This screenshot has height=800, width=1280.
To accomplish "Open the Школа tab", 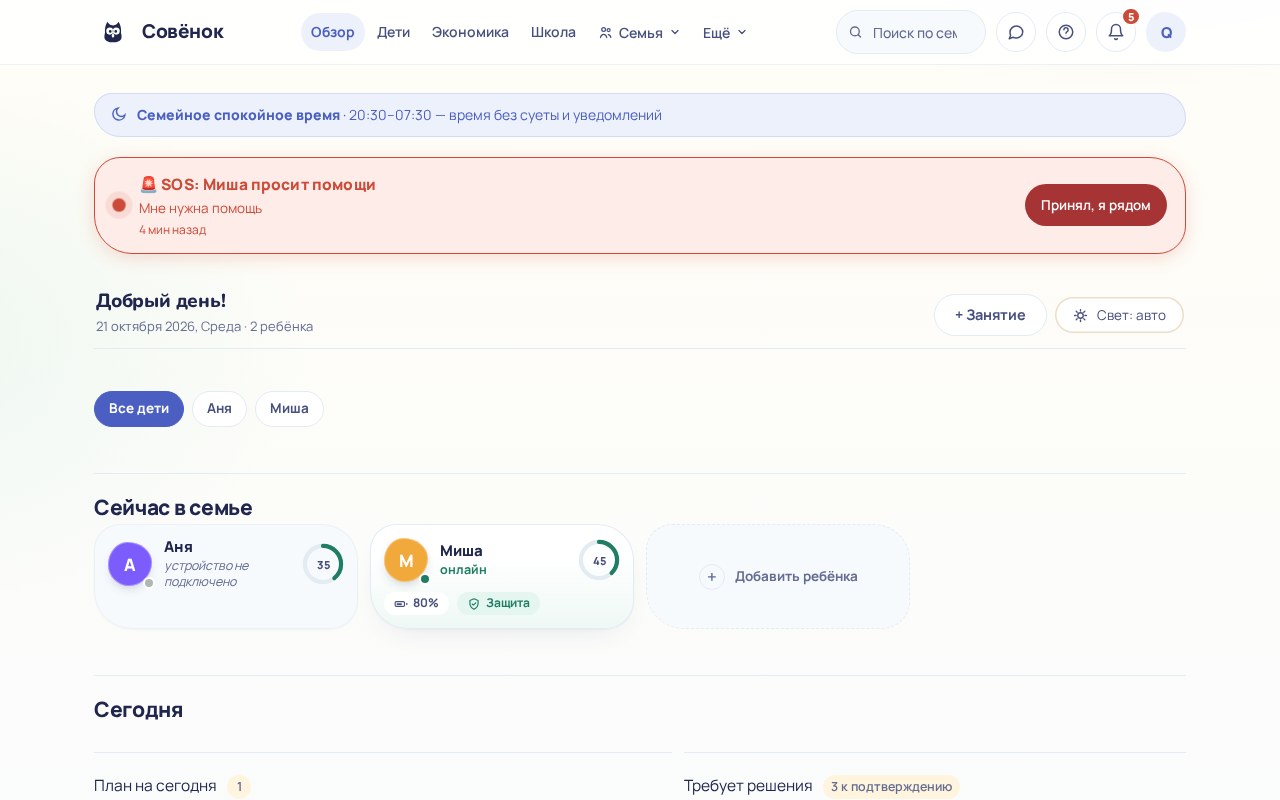I will point(553,32).
